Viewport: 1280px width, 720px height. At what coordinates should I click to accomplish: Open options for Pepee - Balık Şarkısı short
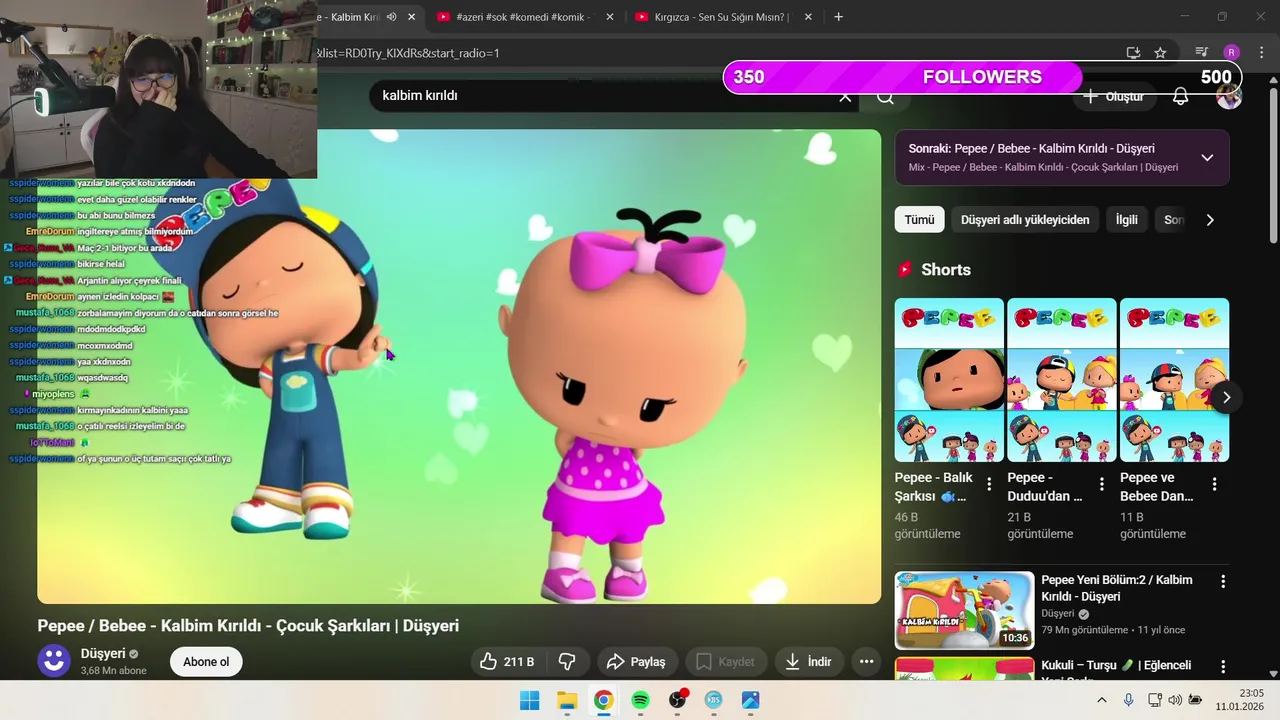coord(989,484)
